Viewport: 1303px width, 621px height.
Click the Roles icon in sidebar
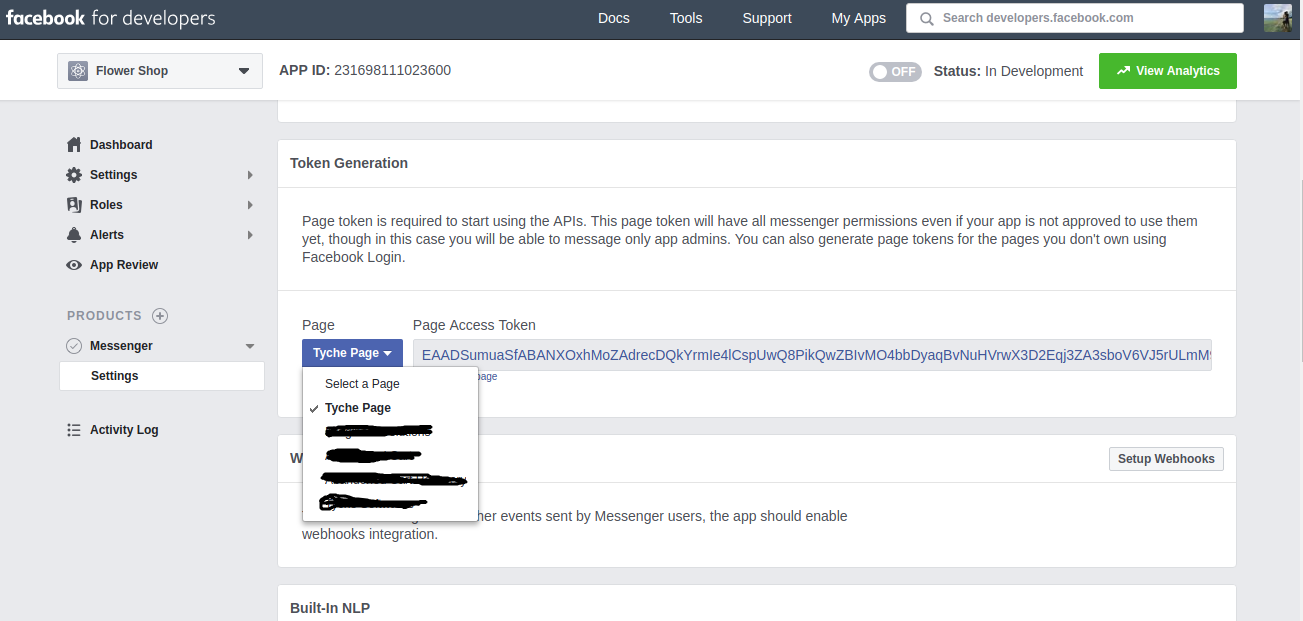74,205
